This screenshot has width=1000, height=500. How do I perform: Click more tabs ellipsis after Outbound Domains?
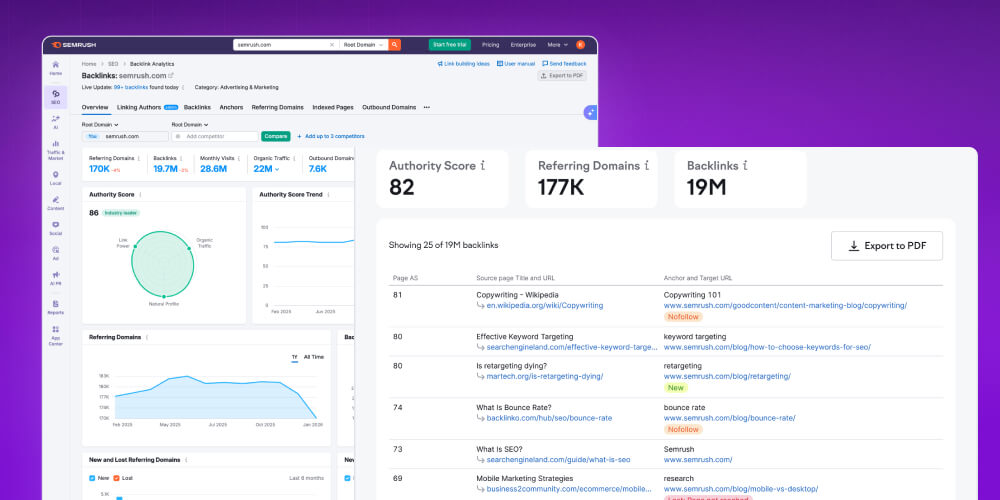(427, 107)
